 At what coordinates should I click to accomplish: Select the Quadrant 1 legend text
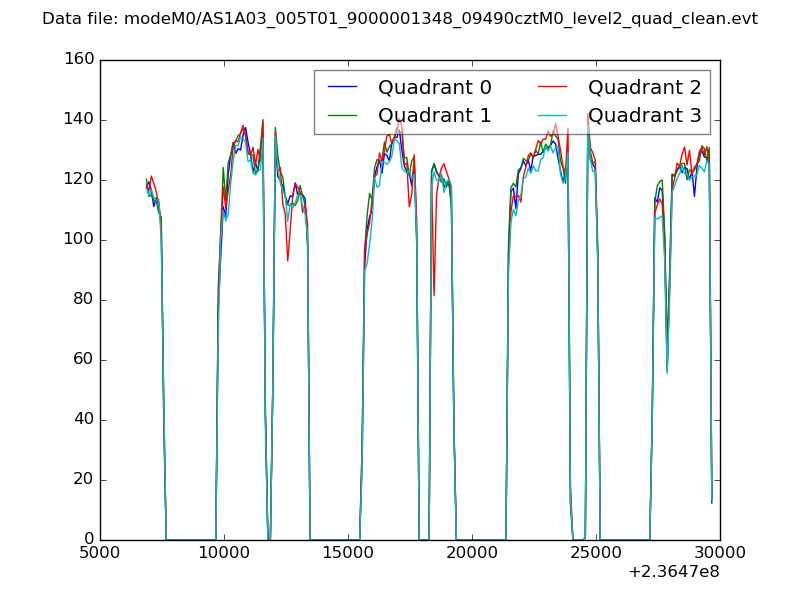click(434, 115)
